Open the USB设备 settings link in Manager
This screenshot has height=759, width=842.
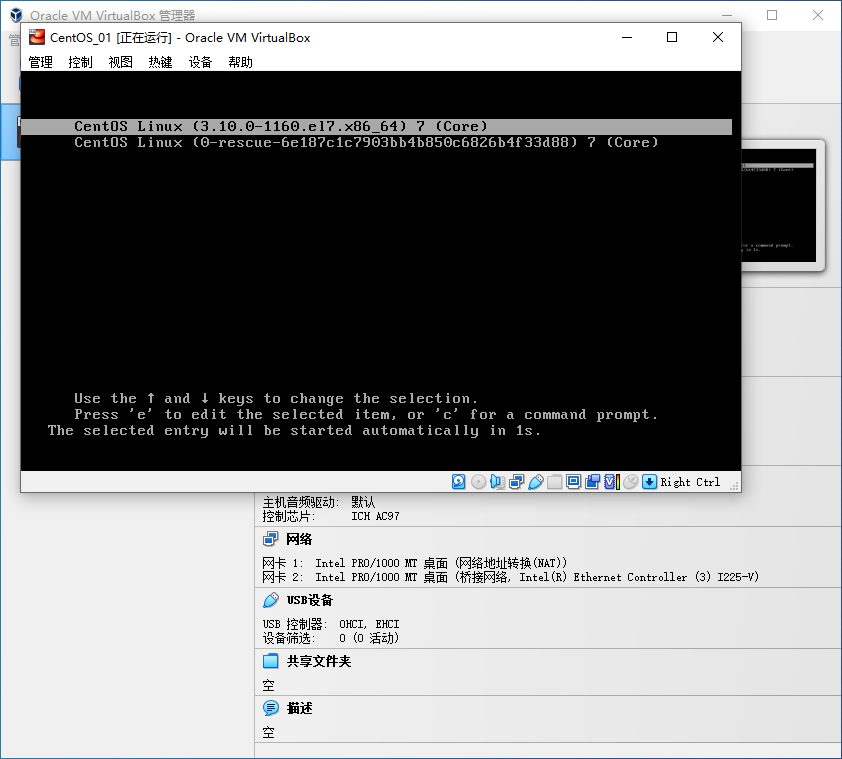click(x=310, y=600)
